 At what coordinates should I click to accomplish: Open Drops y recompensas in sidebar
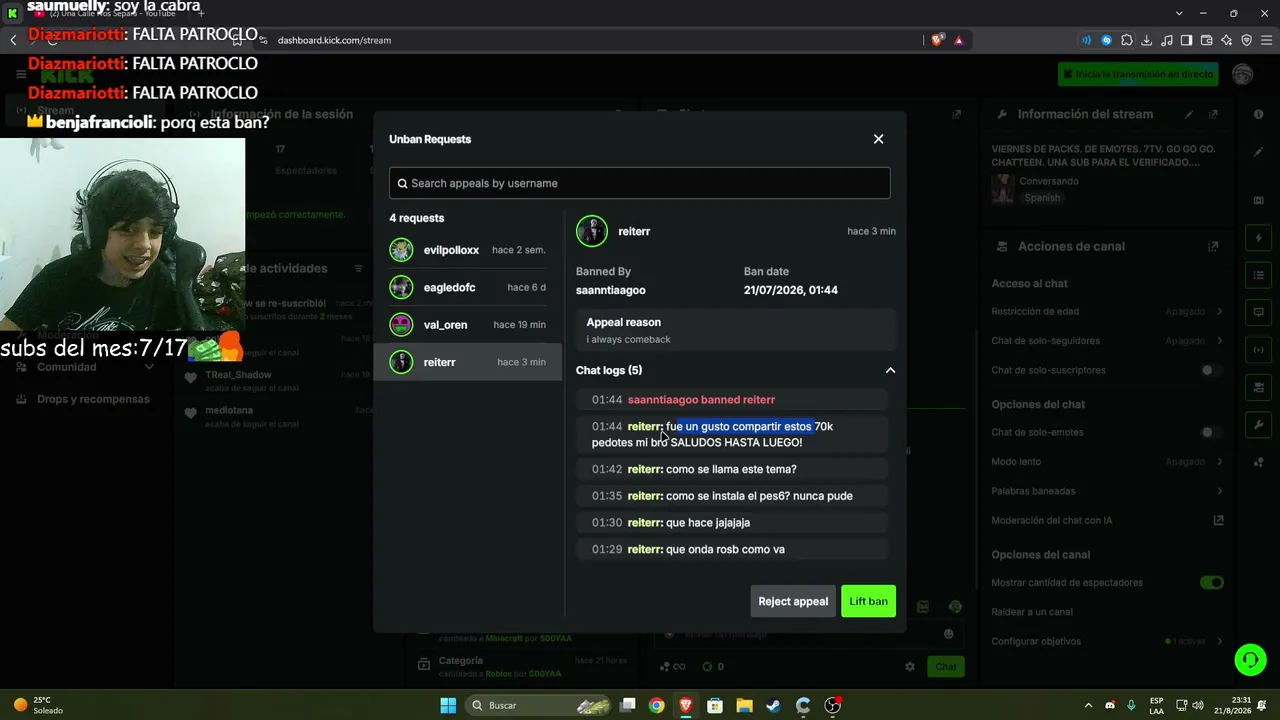85,399
